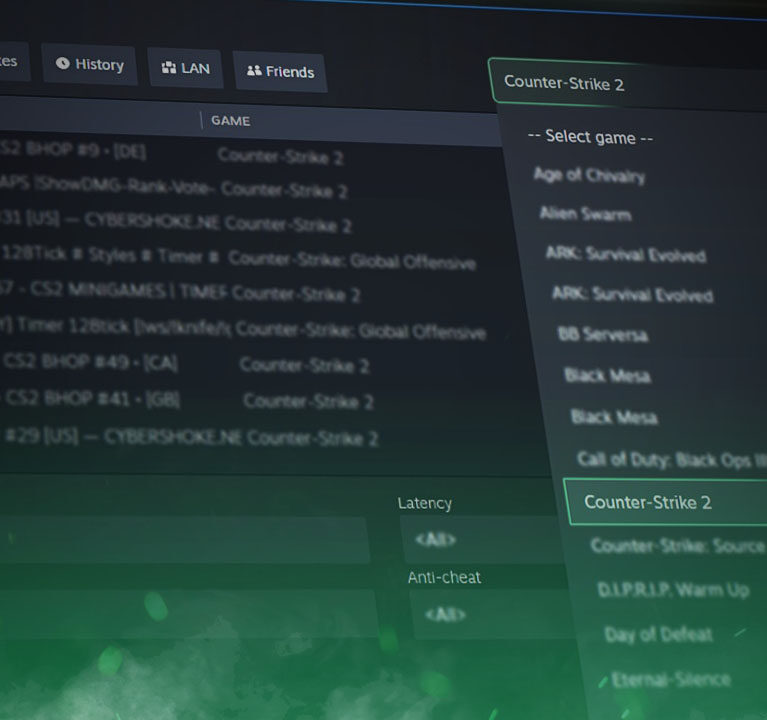Open the Anti-cheat <All> dropdown

(x=492, y=615)
